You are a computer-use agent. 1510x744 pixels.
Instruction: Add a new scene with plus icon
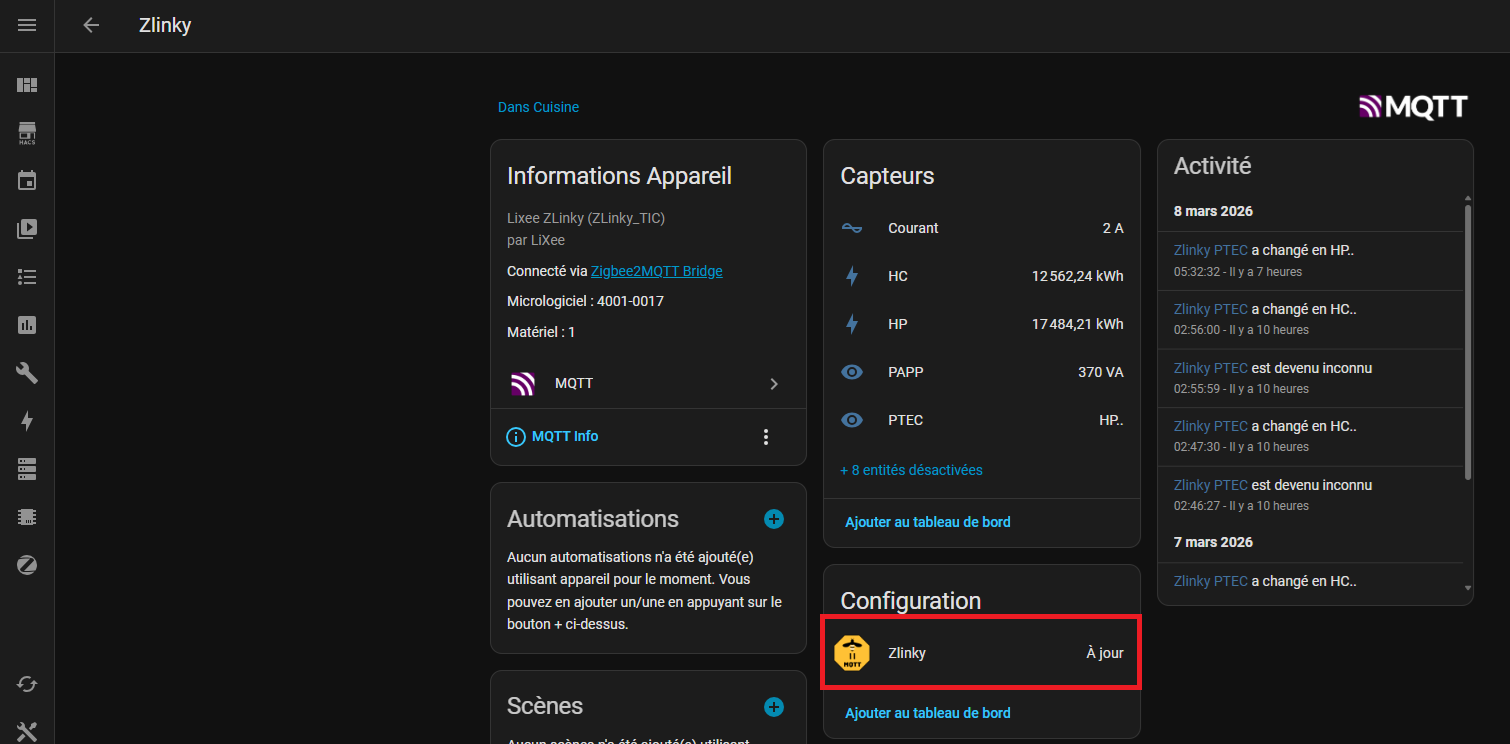click(773, 707)
